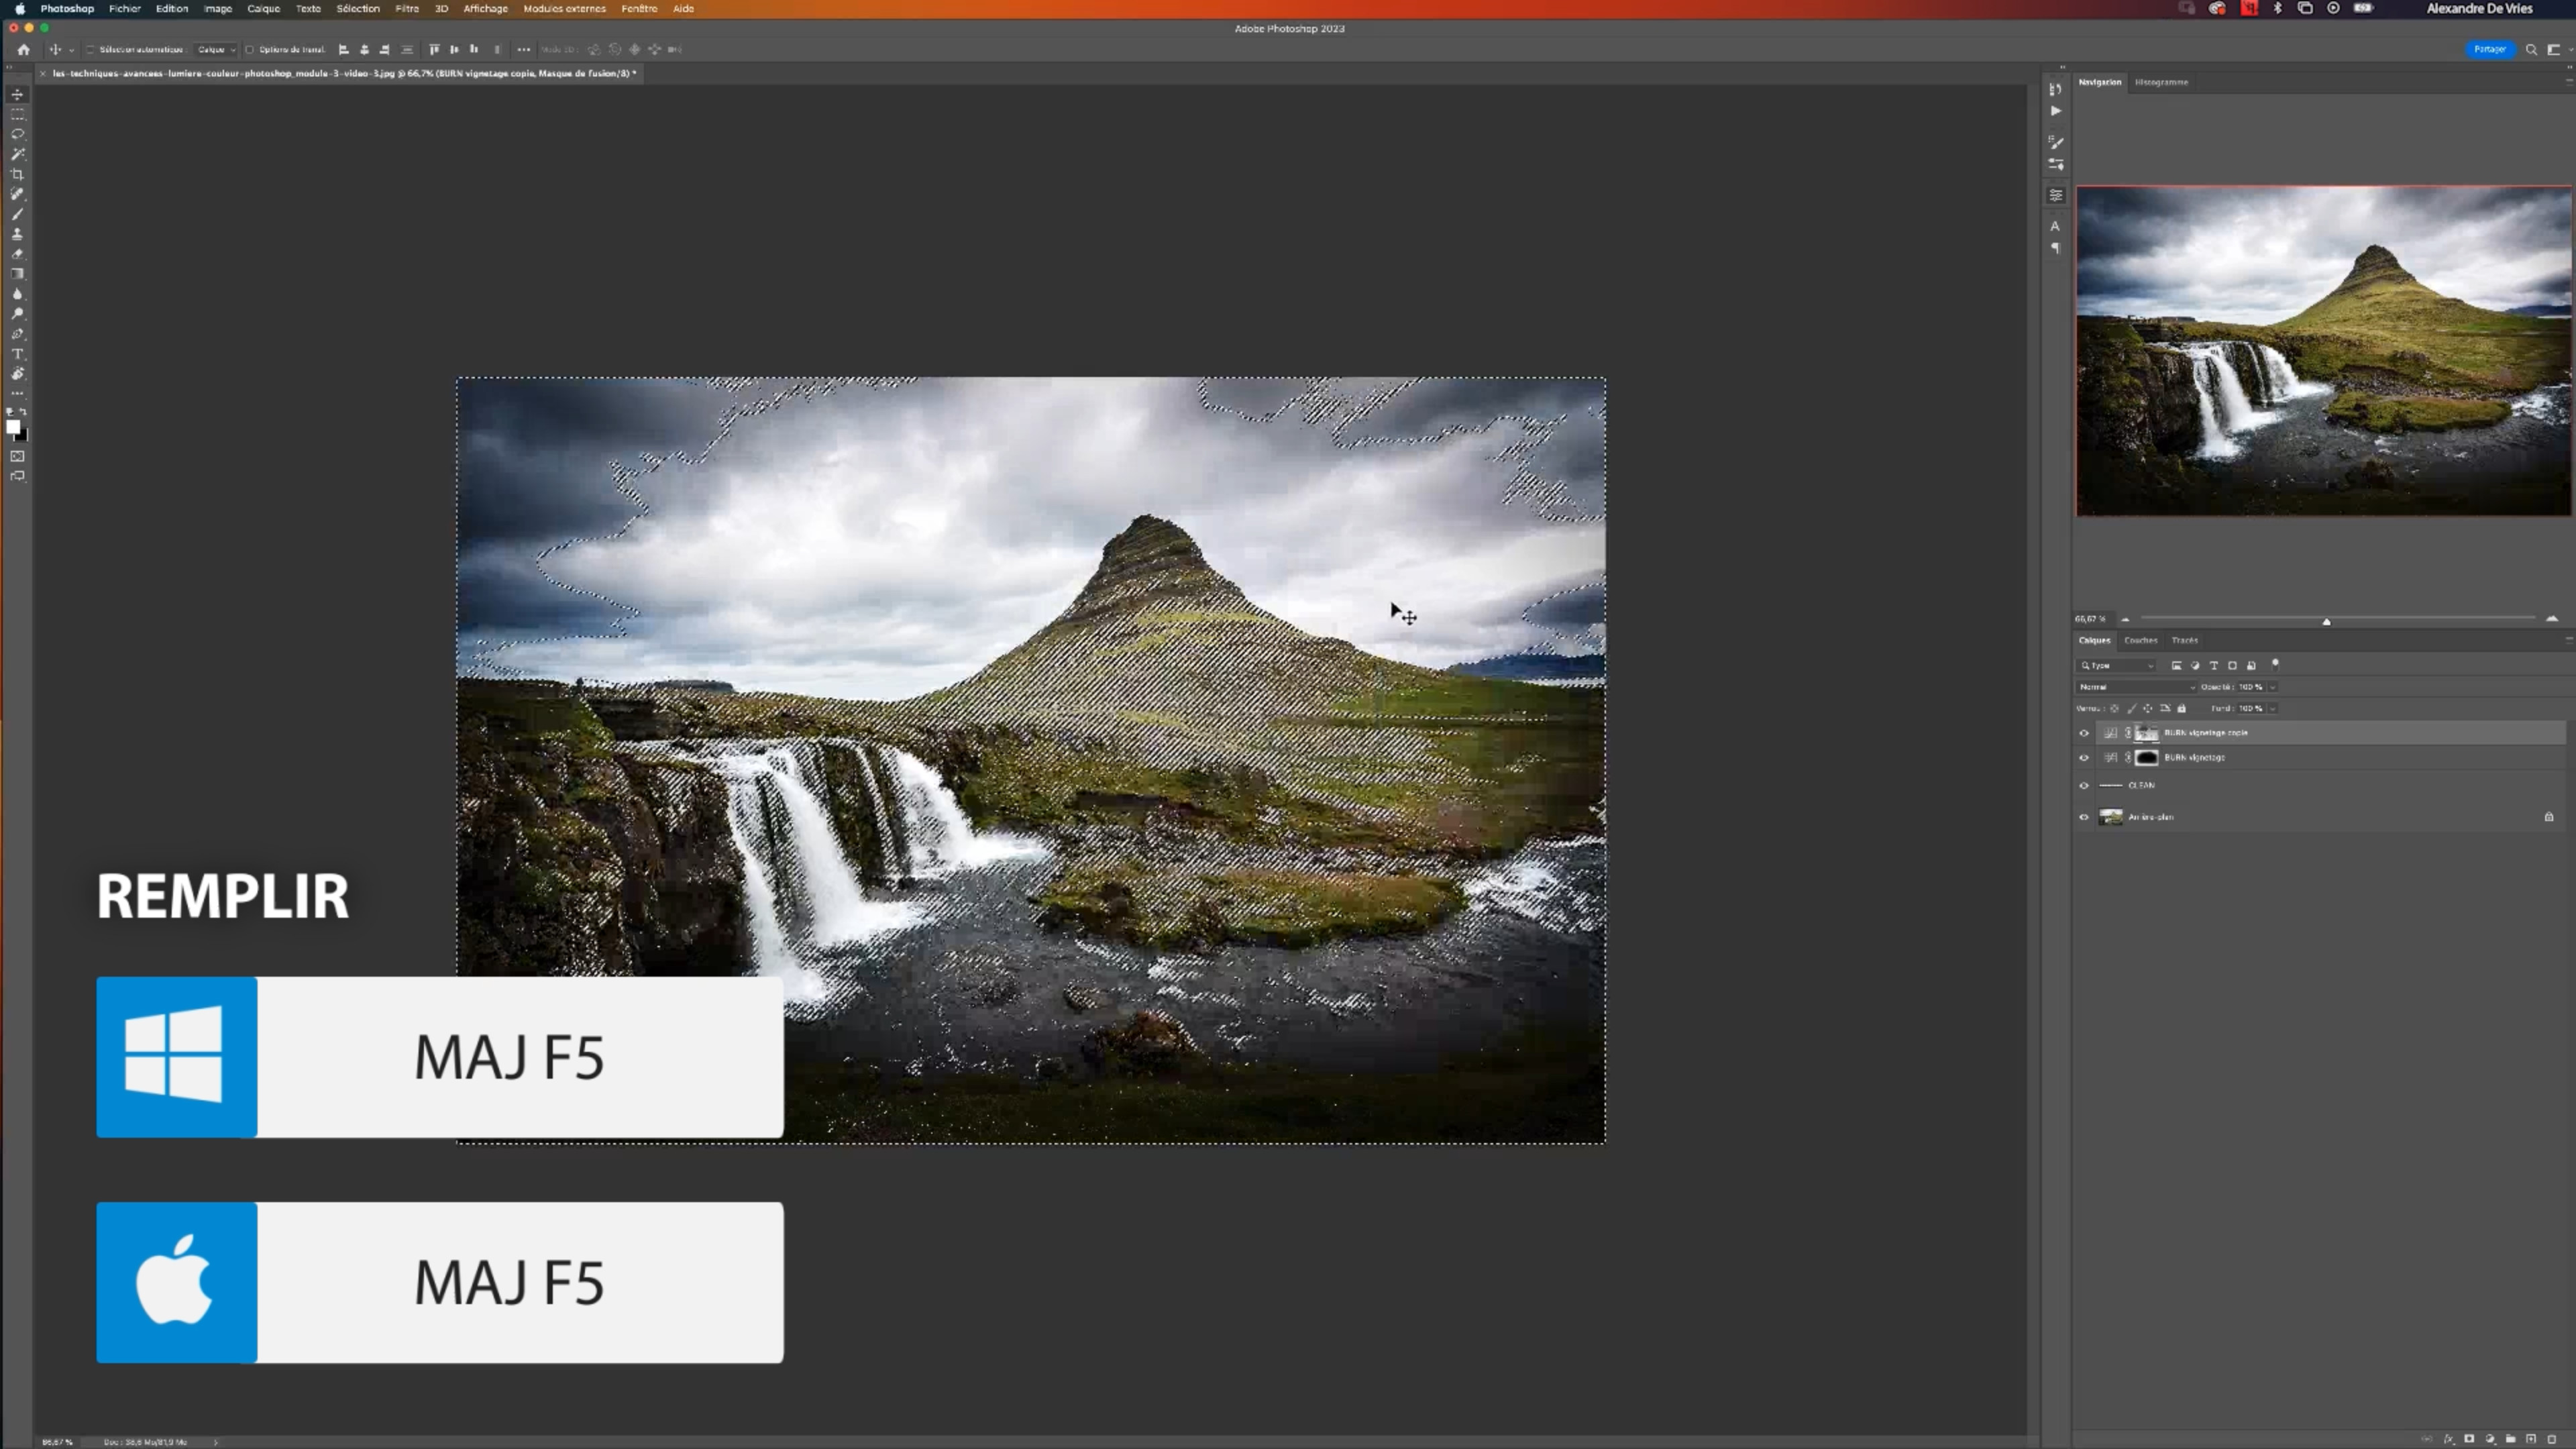Choose the Text tool
This screenshot has height=1449, width=2576.
[x=17, y=354]
